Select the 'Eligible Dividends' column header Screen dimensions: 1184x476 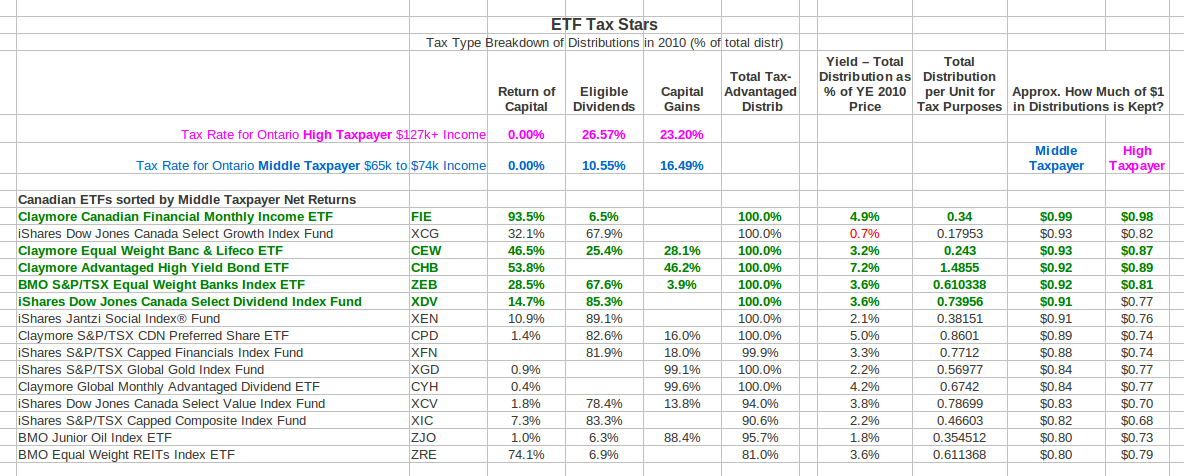click(604, 99)
